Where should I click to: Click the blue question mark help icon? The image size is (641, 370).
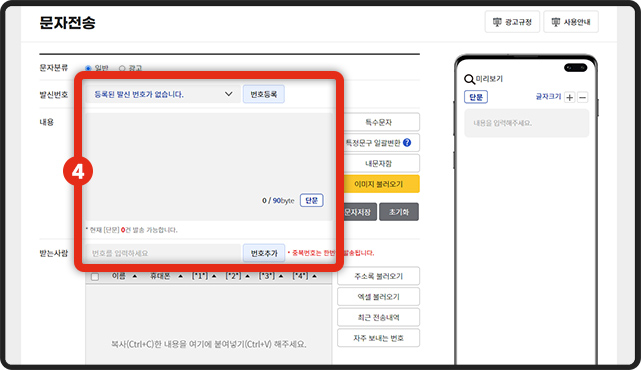(x=407, y=142)
